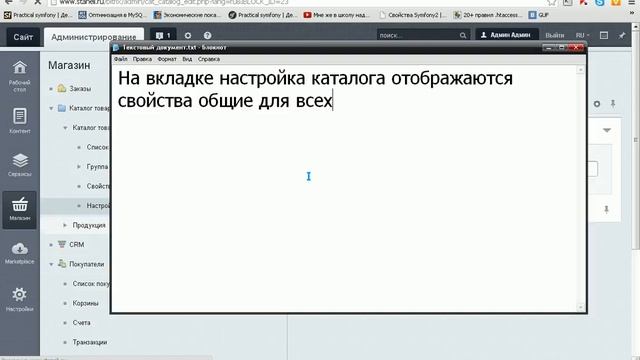Click the pin icon next to page gear
This screenshot has height=360, width=640.
coord(613,104)
